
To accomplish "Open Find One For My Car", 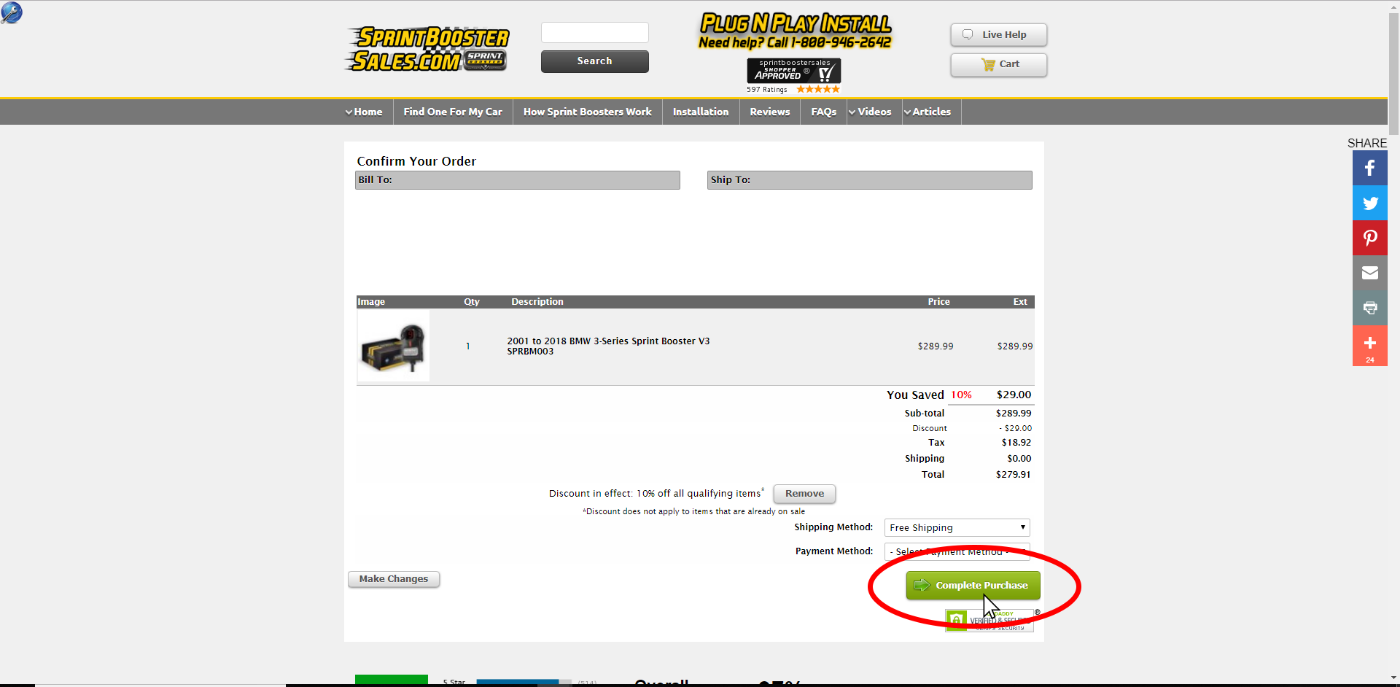I will tap(453, 112).
